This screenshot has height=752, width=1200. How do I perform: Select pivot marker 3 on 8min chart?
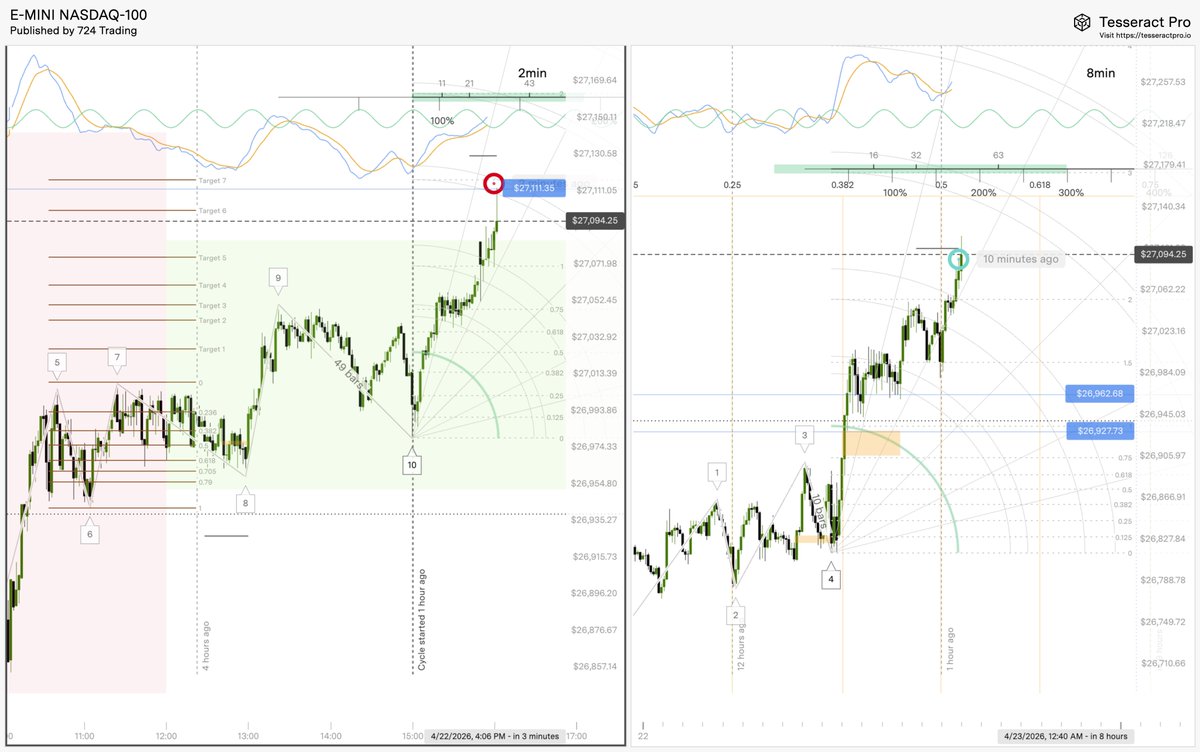805,437
